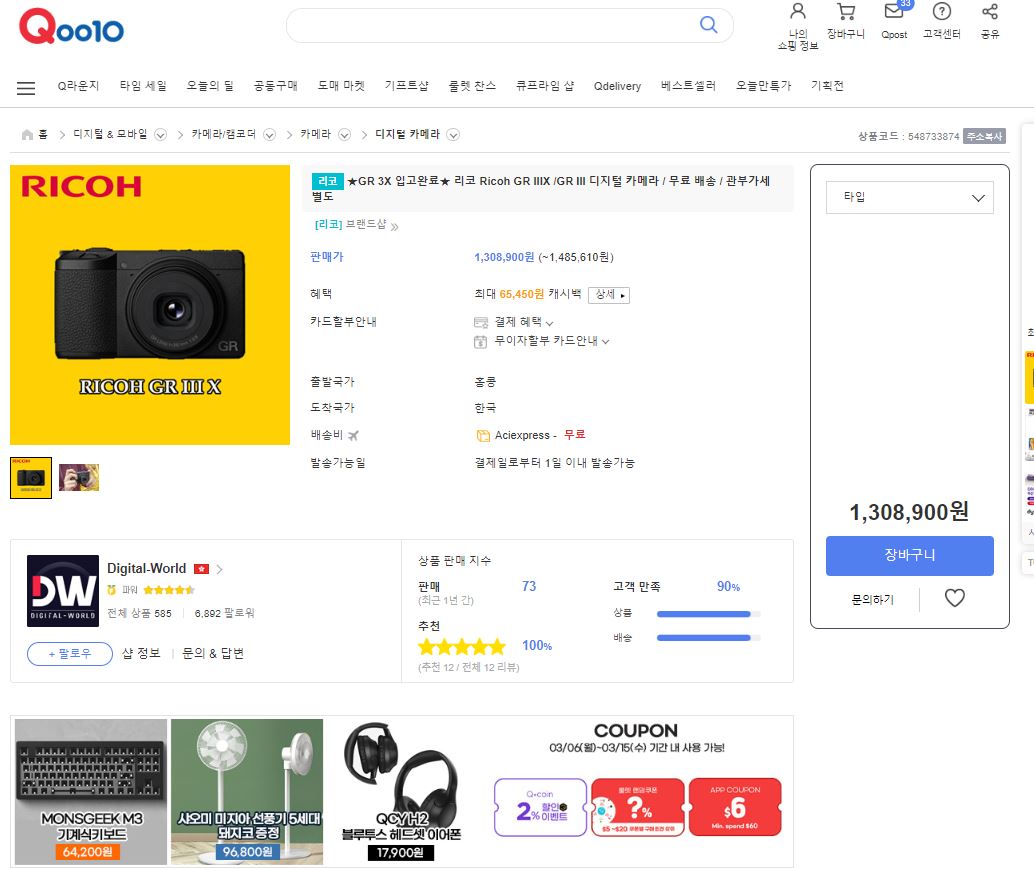Click the Aciexpress shipping box icon

click(483, 435)
